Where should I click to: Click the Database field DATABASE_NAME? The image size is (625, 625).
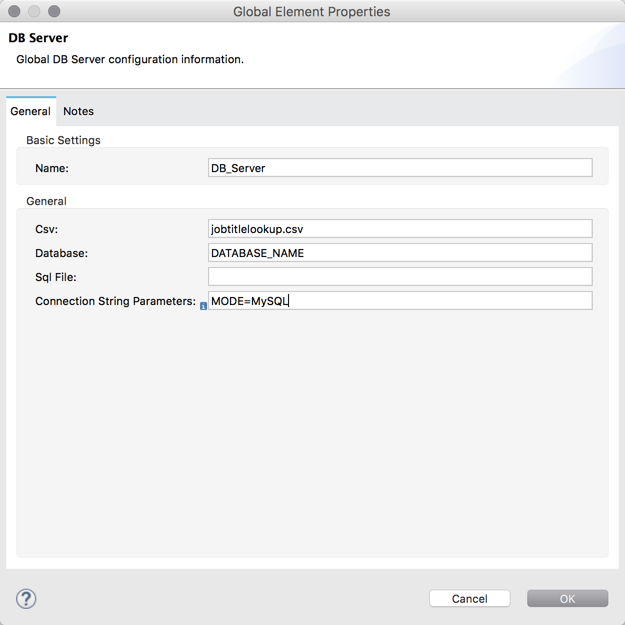pyautogui.click(x=400, y=253)
